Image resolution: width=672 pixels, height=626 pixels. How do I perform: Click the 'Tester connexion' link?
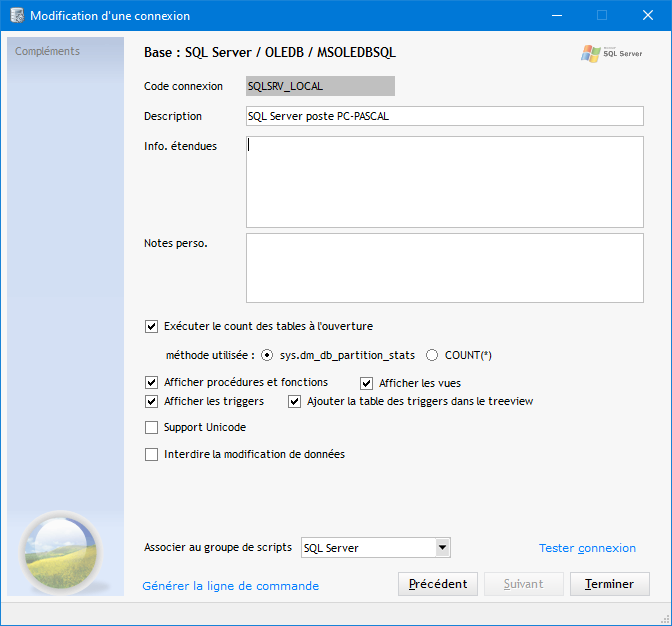click(x=587, y=548)
